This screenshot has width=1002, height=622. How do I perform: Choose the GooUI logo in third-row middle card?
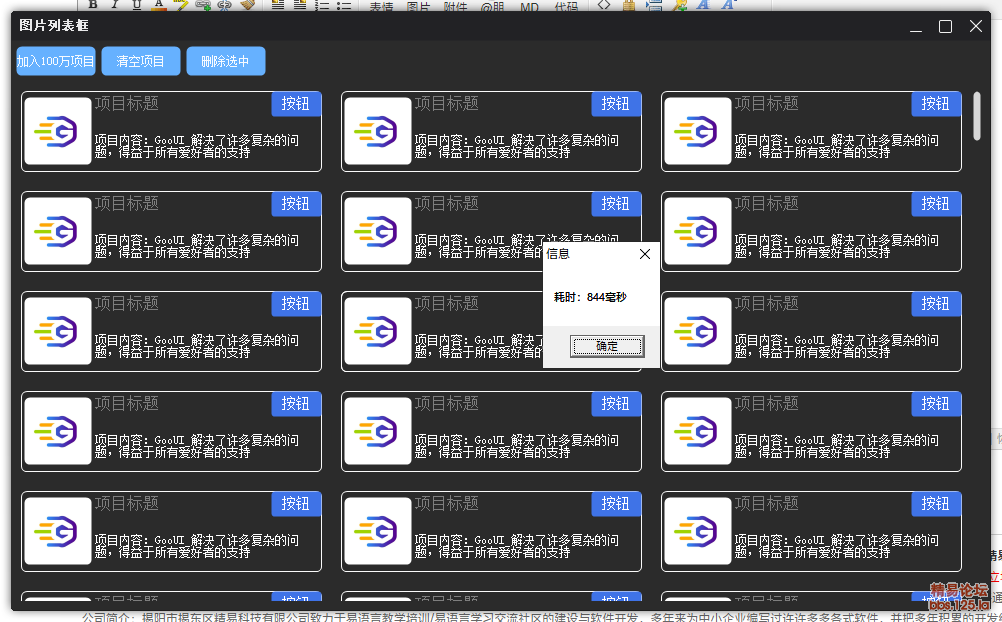(x=378, y=331)
